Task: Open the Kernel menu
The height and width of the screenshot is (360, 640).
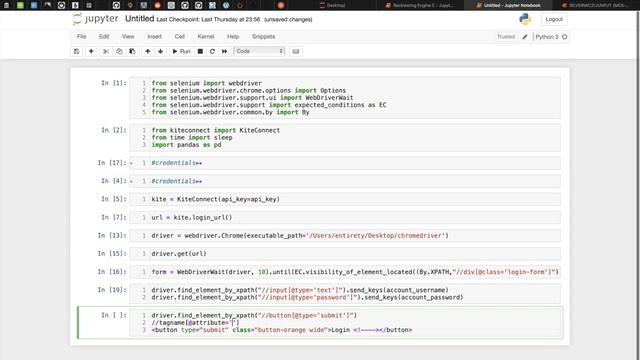Action: (206, 37)
